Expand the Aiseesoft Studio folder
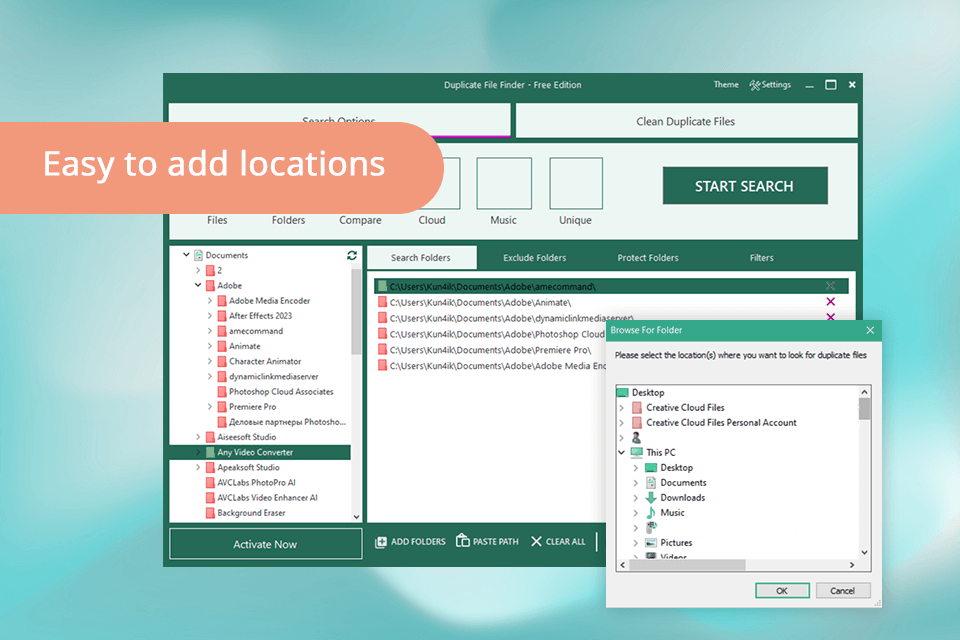The width and height of the screenshot is (960, 640). pos(198,437)
